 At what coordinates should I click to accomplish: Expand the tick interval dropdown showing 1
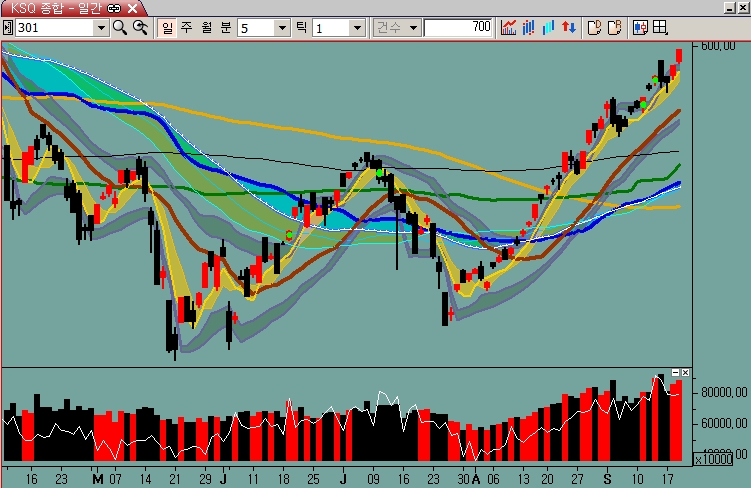357,28
